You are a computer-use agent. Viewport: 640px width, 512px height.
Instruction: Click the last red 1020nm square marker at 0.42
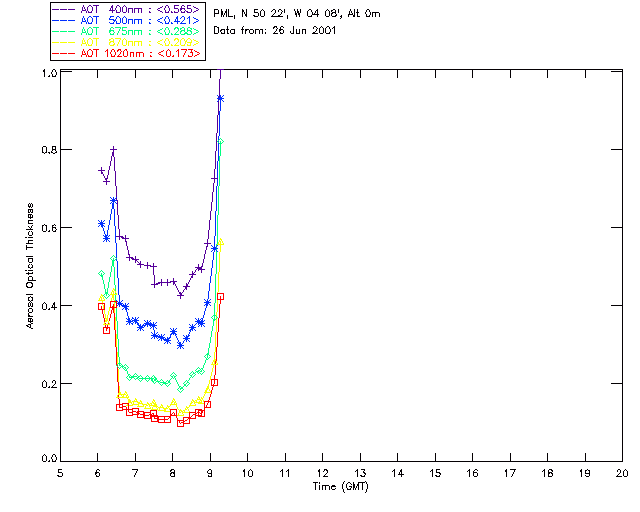221,297
